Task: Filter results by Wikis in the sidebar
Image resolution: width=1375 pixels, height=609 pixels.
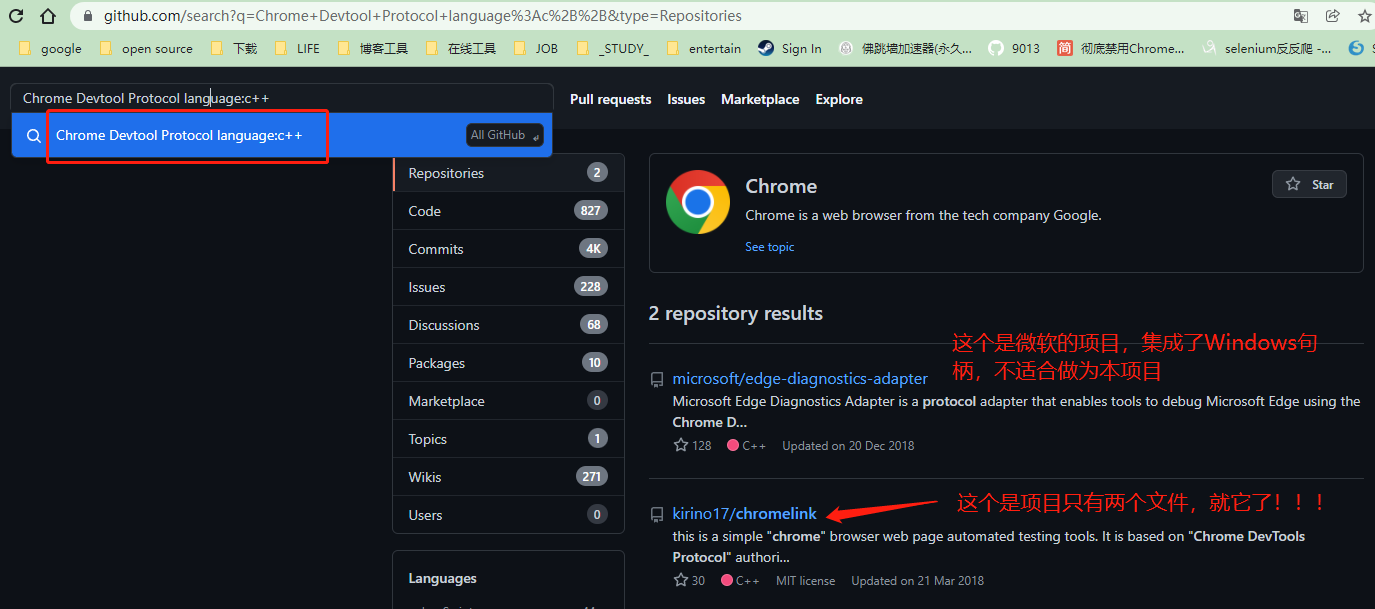Action: click(x=424, y=477)
